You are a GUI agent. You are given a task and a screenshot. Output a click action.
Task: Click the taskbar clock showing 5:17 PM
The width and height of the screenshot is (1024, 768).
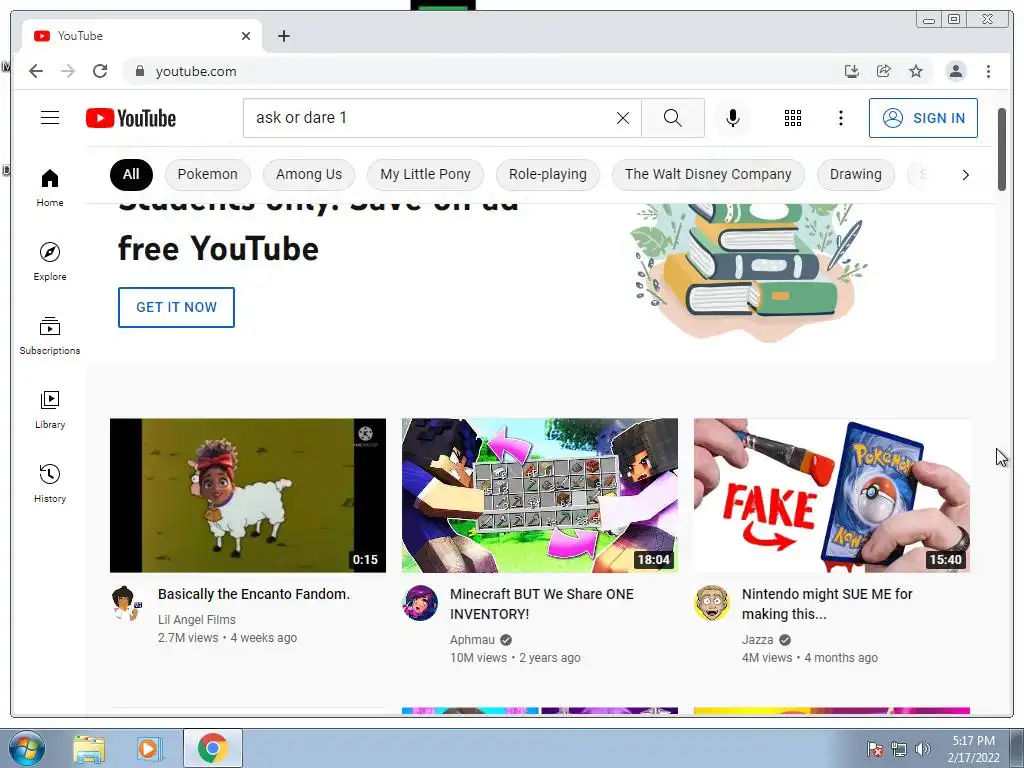973,749
